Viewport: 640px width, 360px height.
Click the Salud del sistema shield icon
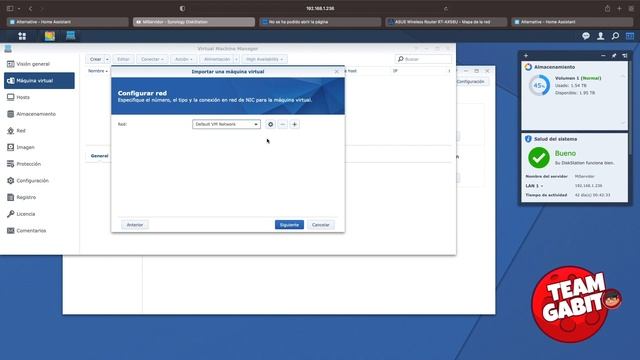tap(528, 139)
